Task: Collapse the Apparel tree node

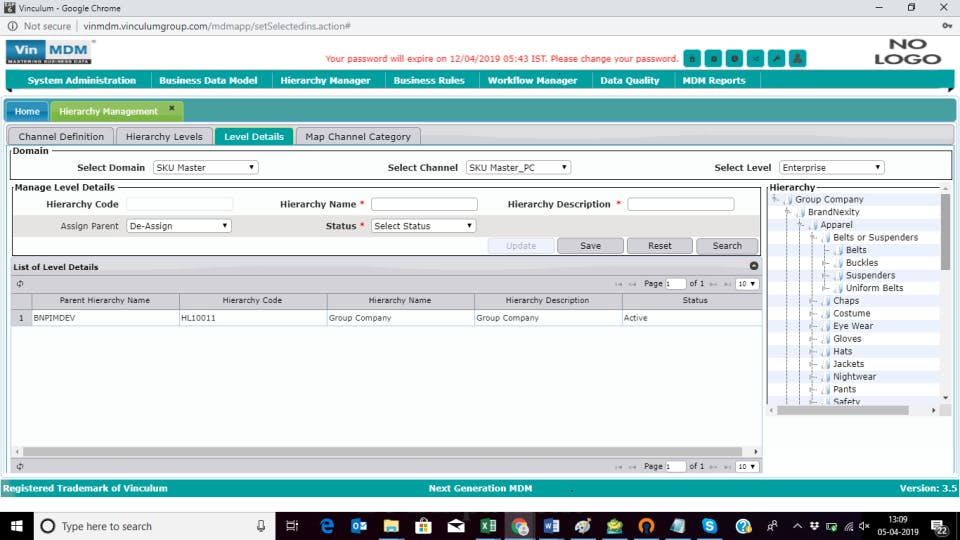Action: (x=800, y=225)
